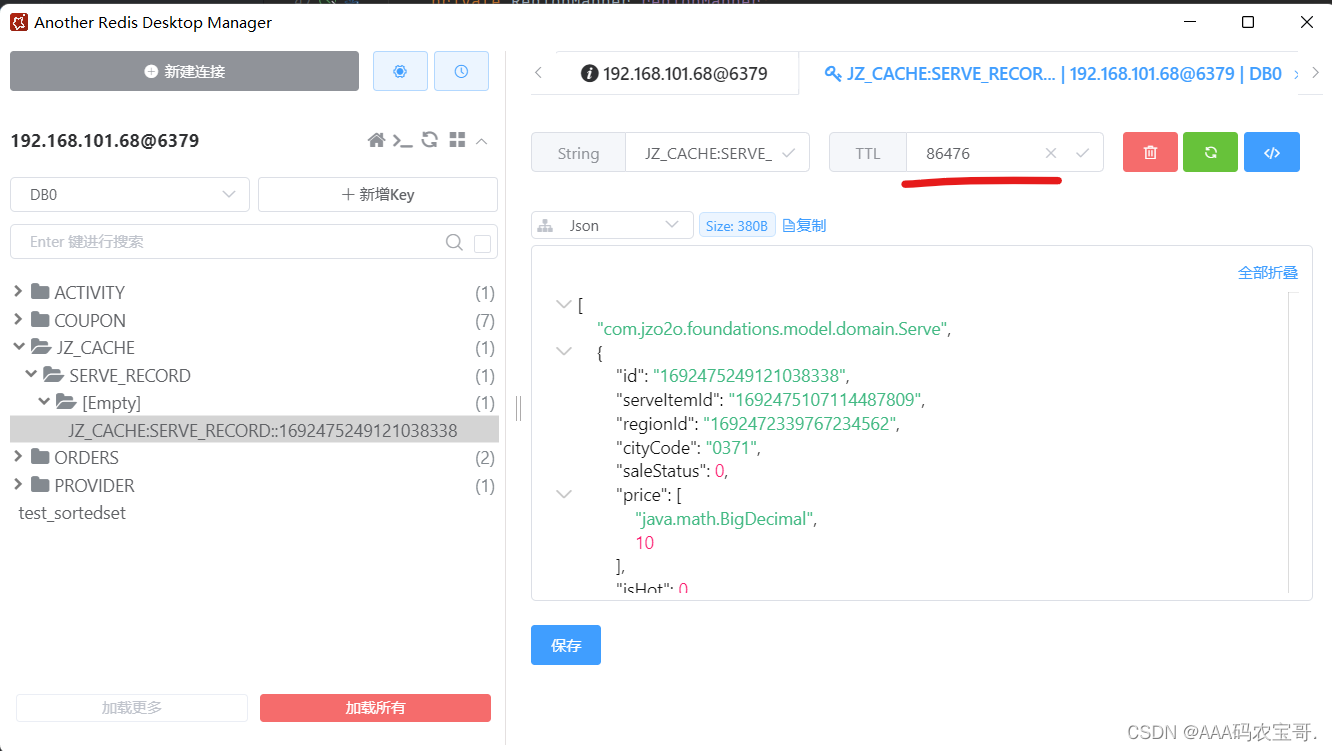Image resolution: width=1332 pixels, height=751 pixels.
Task: Collapse the root JSON array arrow
Action: (x=564, y=304)
